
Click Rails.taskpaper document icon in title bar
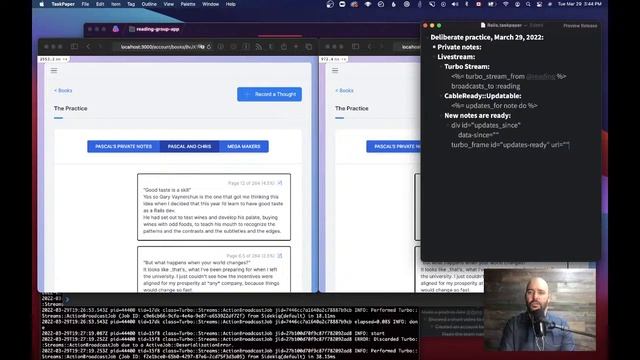pyautogui.click(x=483, y=25)
